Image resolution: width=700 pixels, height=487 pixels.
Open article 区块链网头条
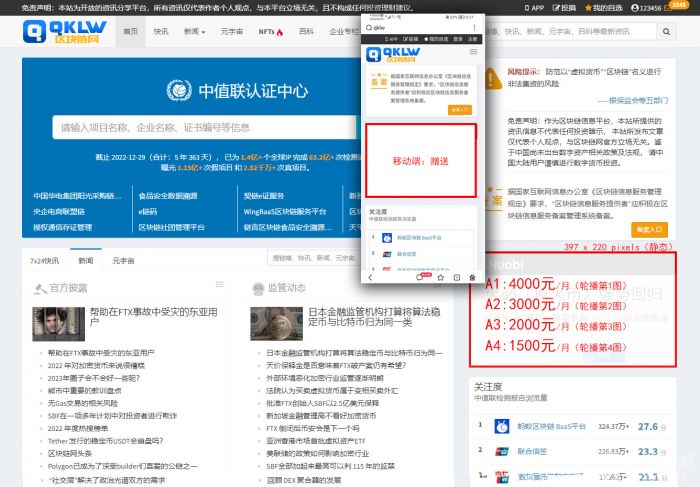point(70,454)
